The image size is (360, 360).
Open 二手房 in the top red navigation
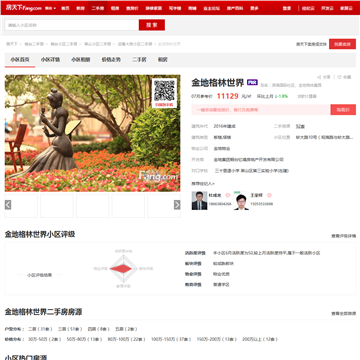(x=98, y=8)
